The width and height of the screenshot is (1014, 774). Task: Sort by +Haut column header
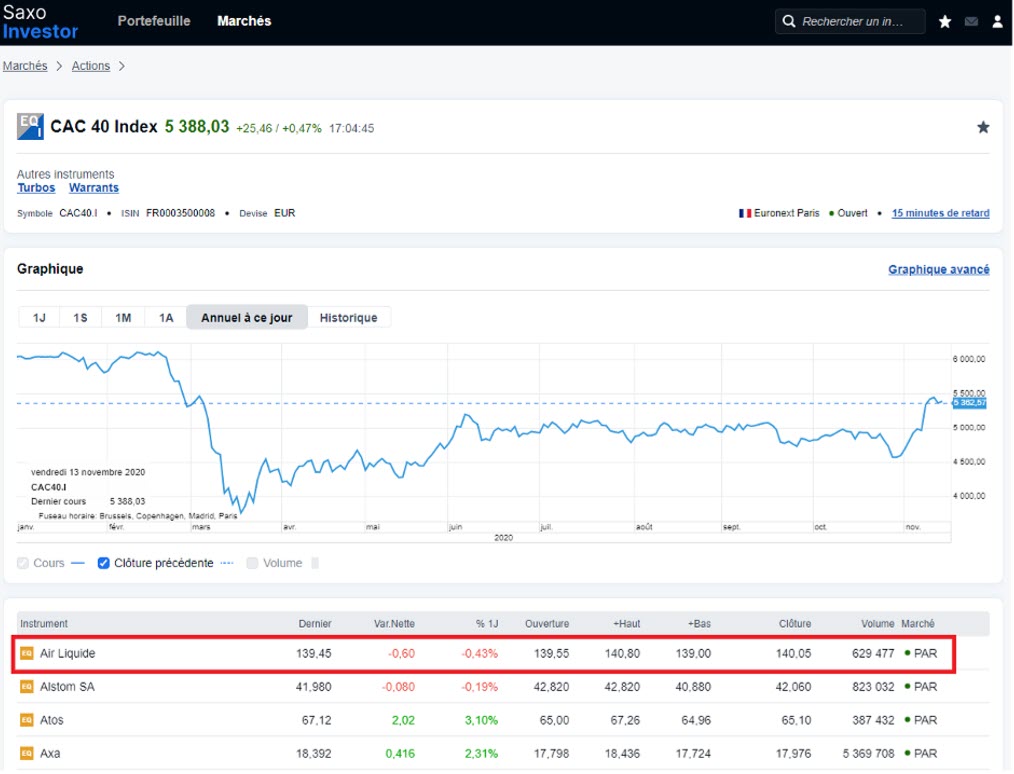tap(627, 624)
